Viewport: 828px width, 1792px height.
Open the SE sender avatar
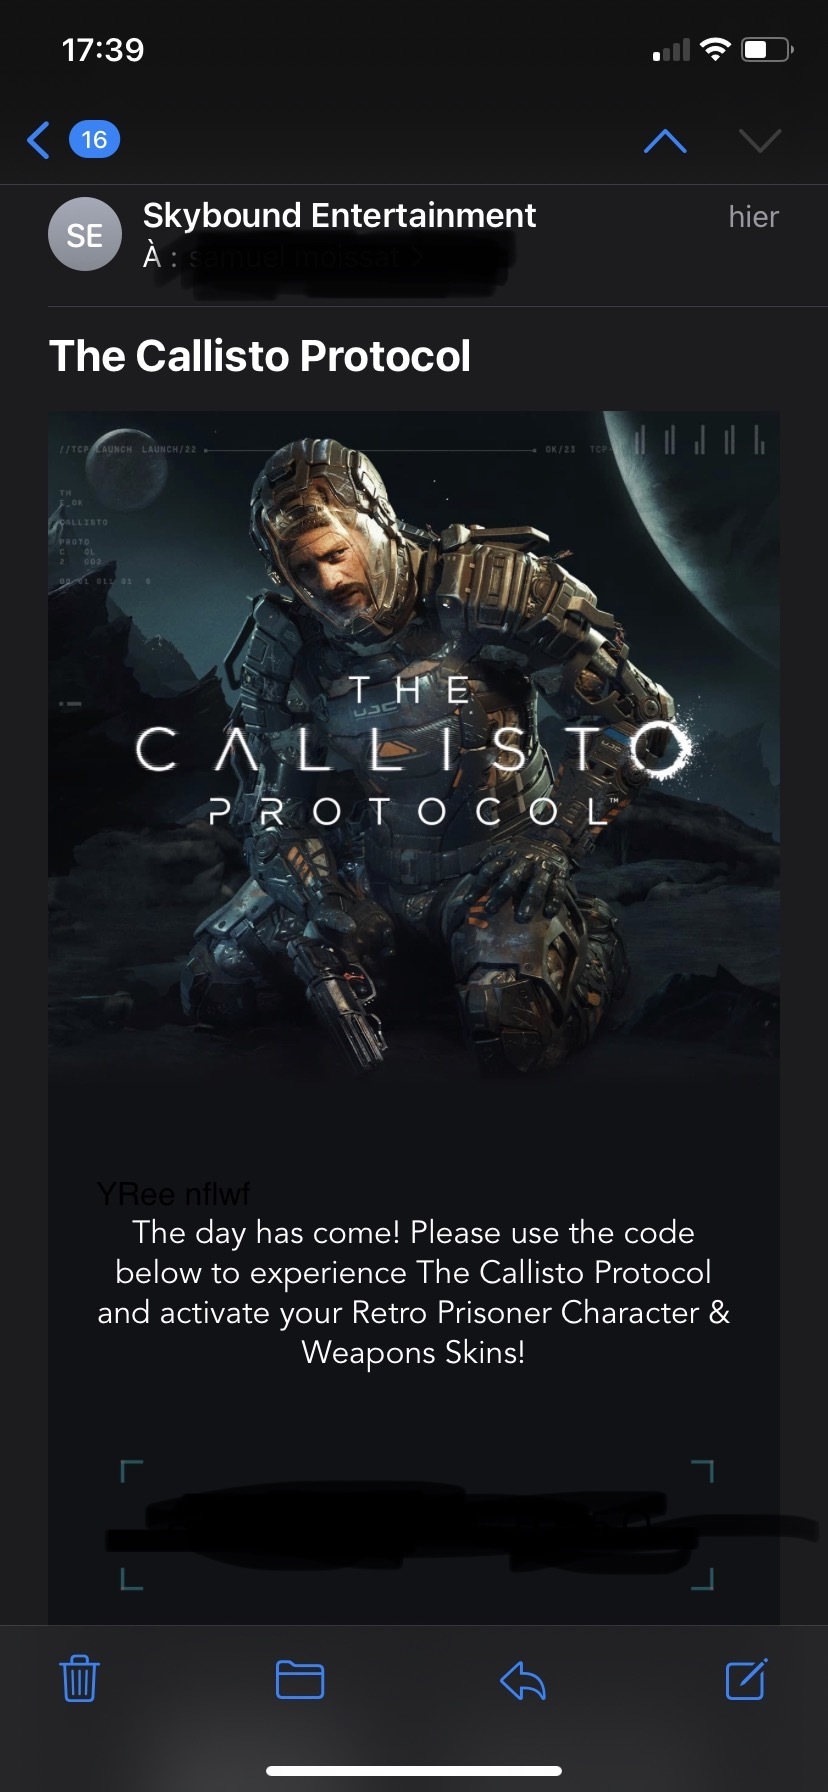[x=85, y=235]
